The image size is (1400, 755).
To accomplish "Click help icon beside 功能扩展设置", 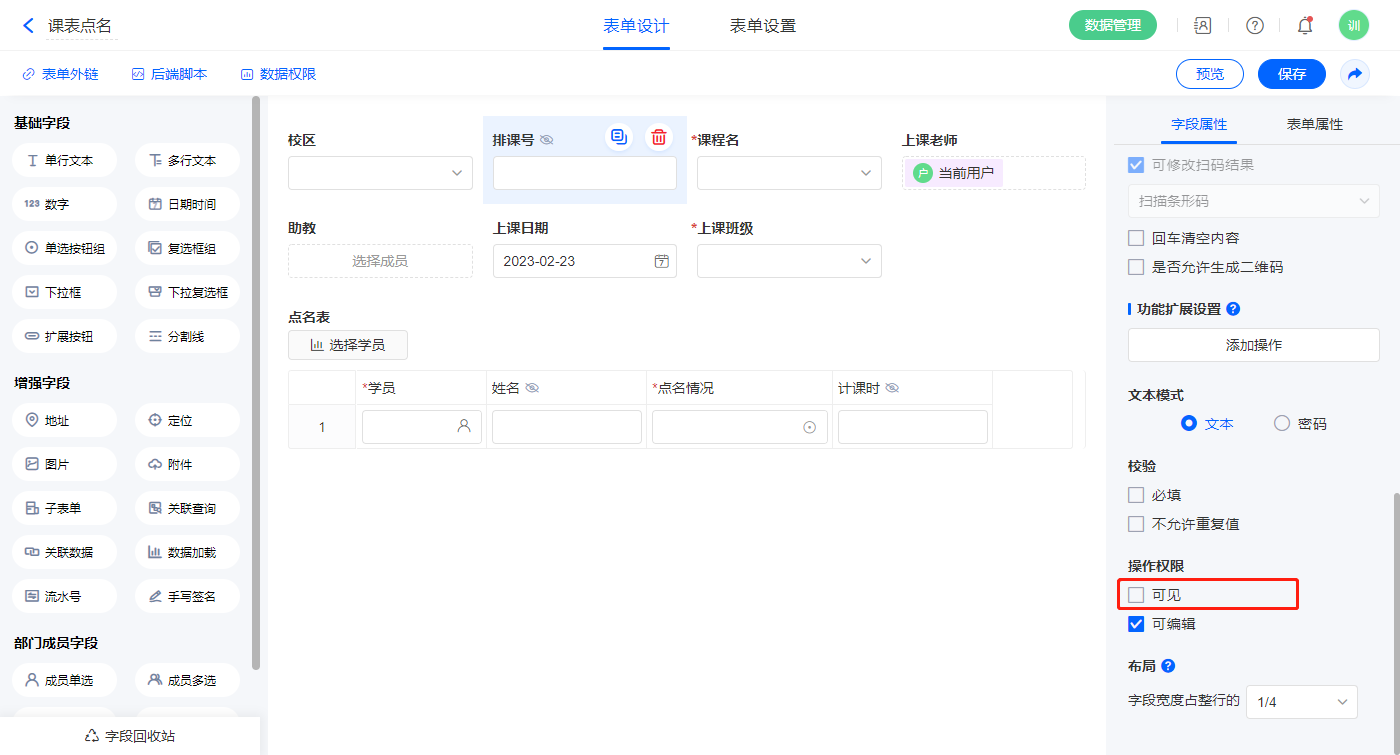I will point(1233,309).
